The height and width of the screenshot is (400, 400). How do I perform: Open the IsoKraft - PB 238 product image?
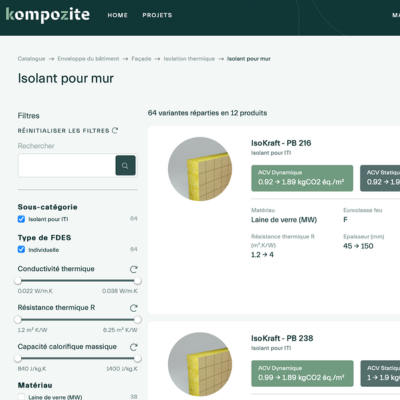click(200, 364)
